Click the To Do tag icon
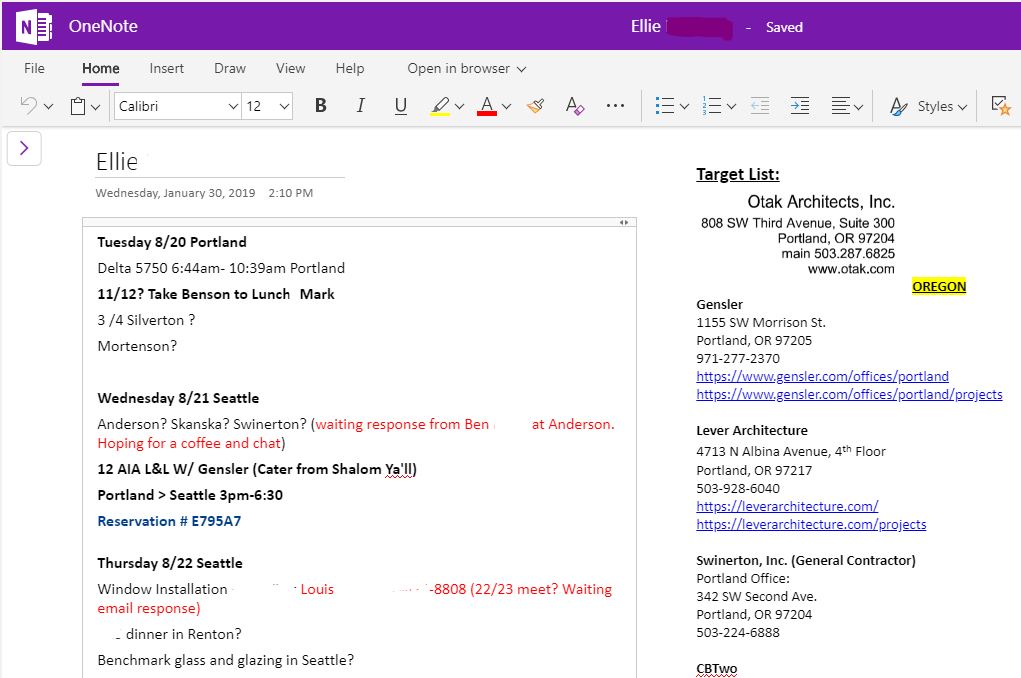 tap(999, 106)
